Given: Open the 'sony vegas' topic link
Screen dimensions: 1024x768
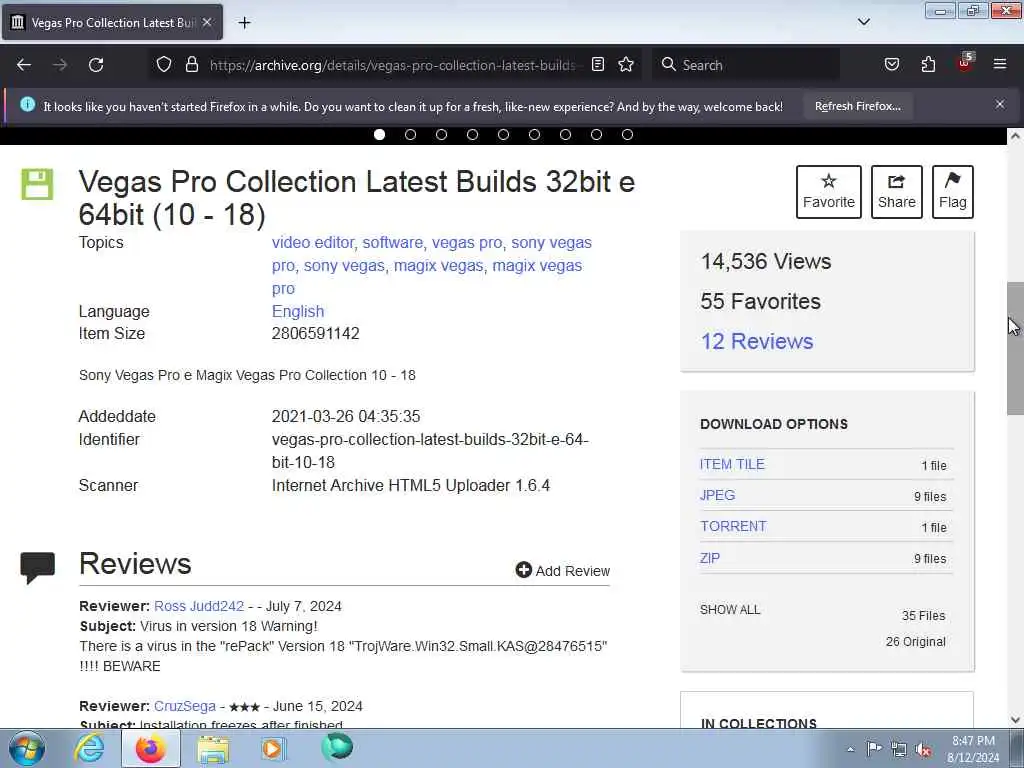Looking at the screenshot, I should pyautogui.click(x=344, y=266).
